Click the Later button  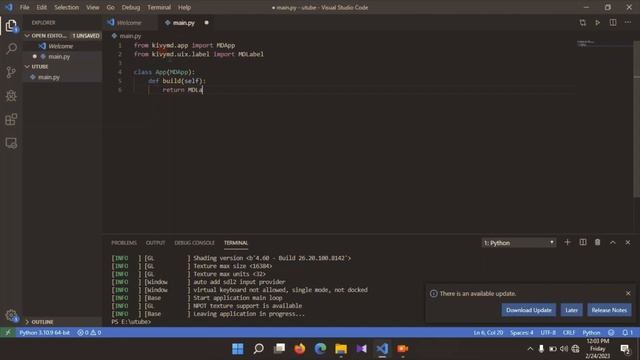pyautogui.click(x=571, y=310)
